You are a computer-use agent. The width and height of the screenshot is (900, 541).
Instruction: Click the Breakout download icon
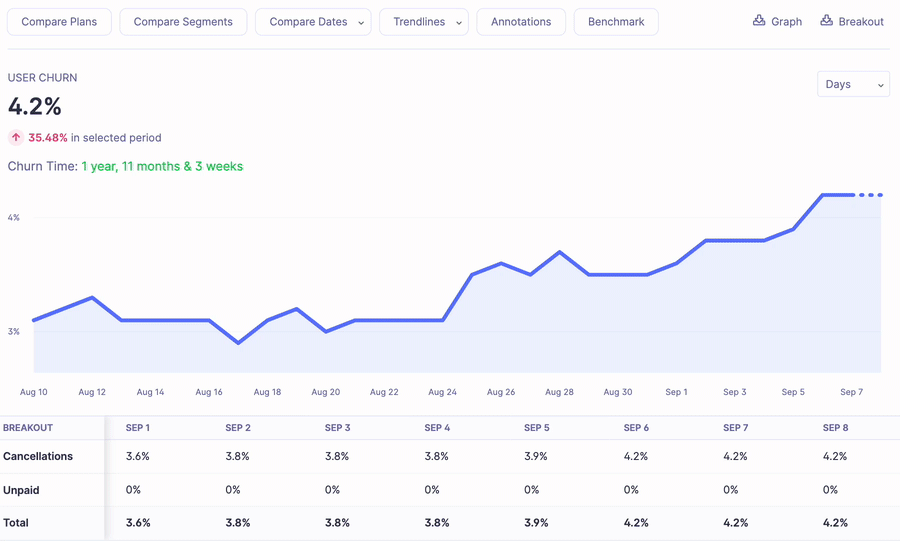[826, 20]
